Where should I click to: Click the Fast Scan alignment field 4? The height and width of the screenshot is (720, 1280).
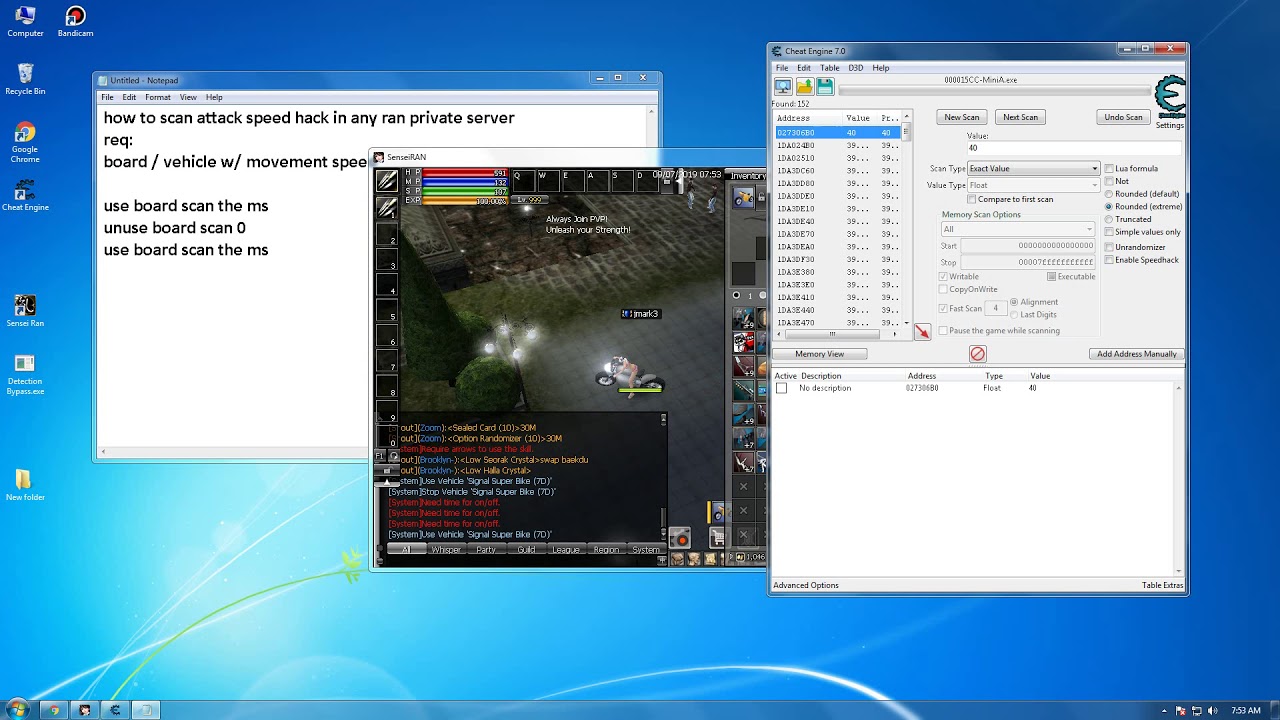tap(996, 308)
